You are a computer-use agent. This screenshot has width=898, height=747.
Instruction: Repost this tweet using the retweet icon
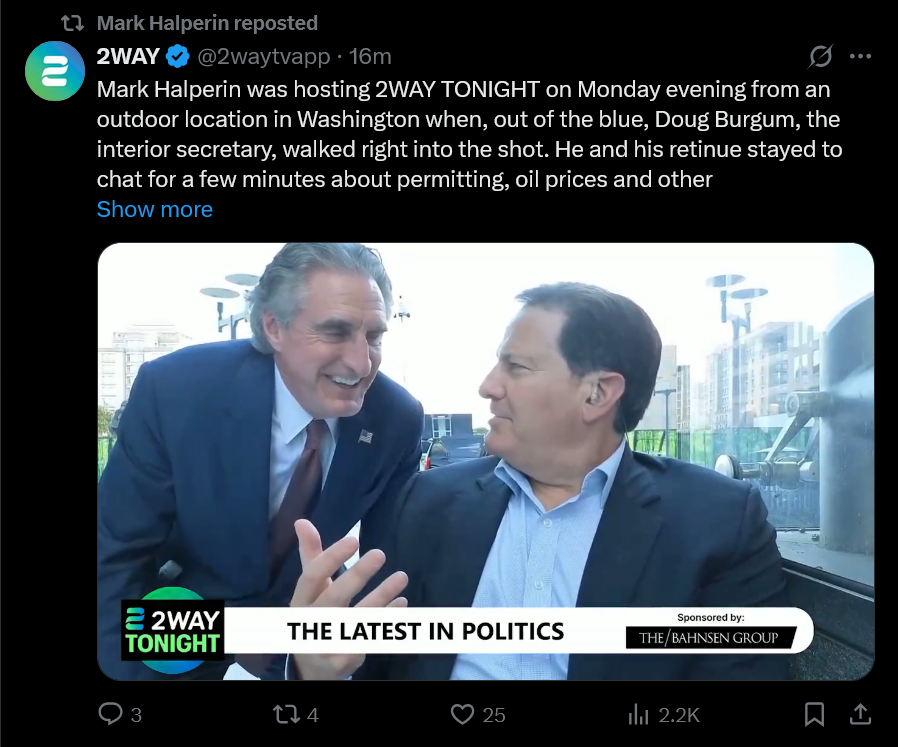286,714
